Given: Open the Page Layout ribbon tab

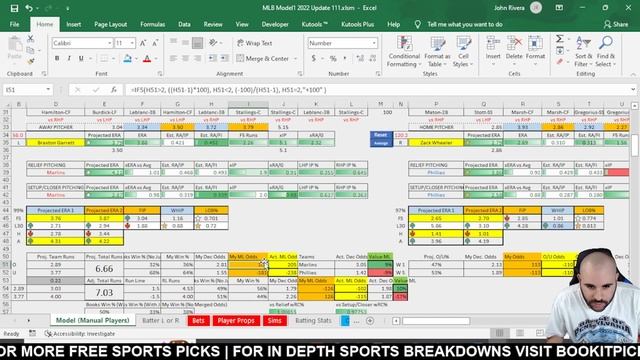Looking at the screenshot, I should pyautogui.click(x=111, y=24).
